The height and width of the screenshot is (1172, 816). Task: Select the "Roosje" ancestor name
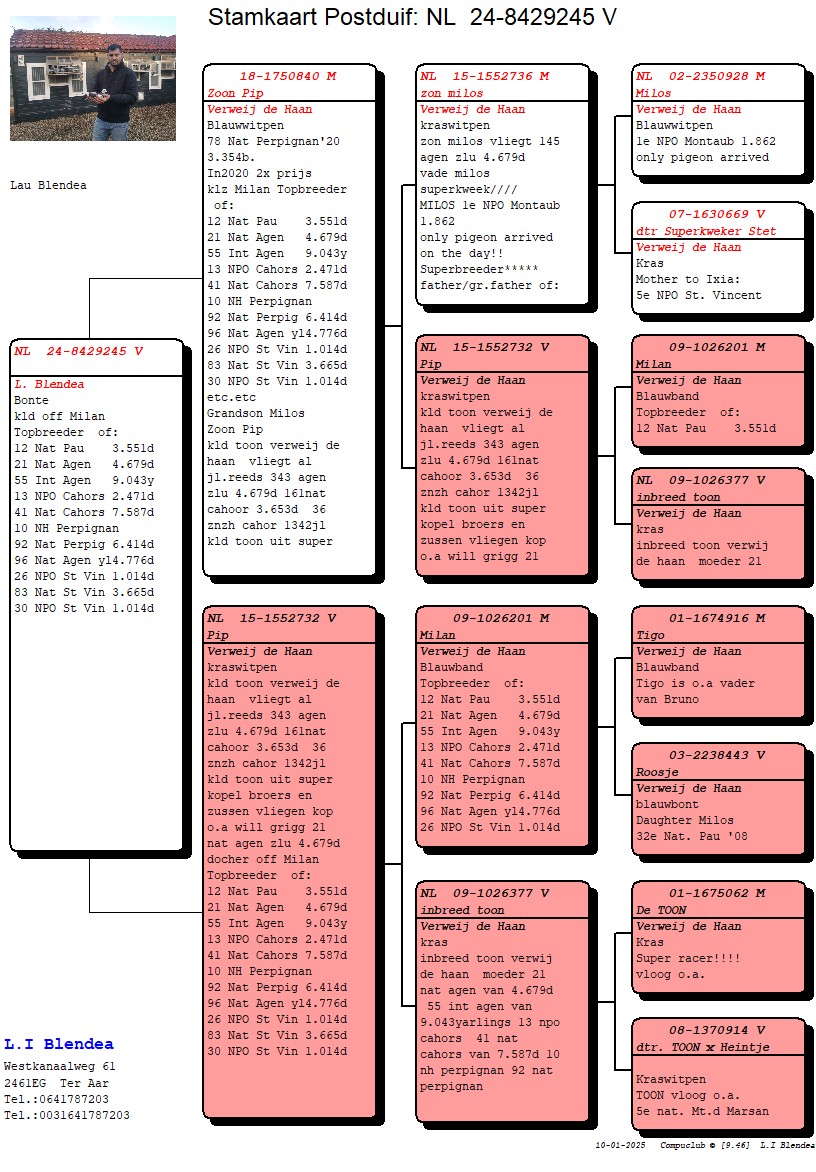pos(656,772)
